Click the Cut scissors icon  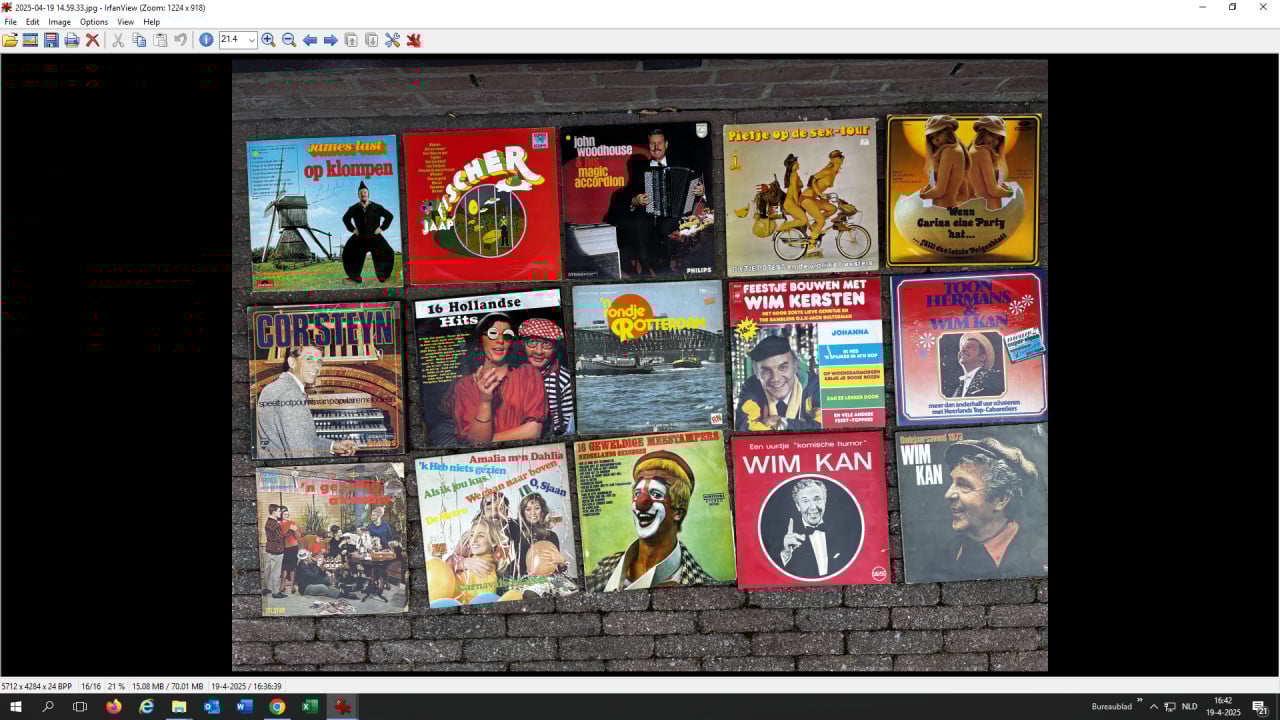(x=118, y=40)
